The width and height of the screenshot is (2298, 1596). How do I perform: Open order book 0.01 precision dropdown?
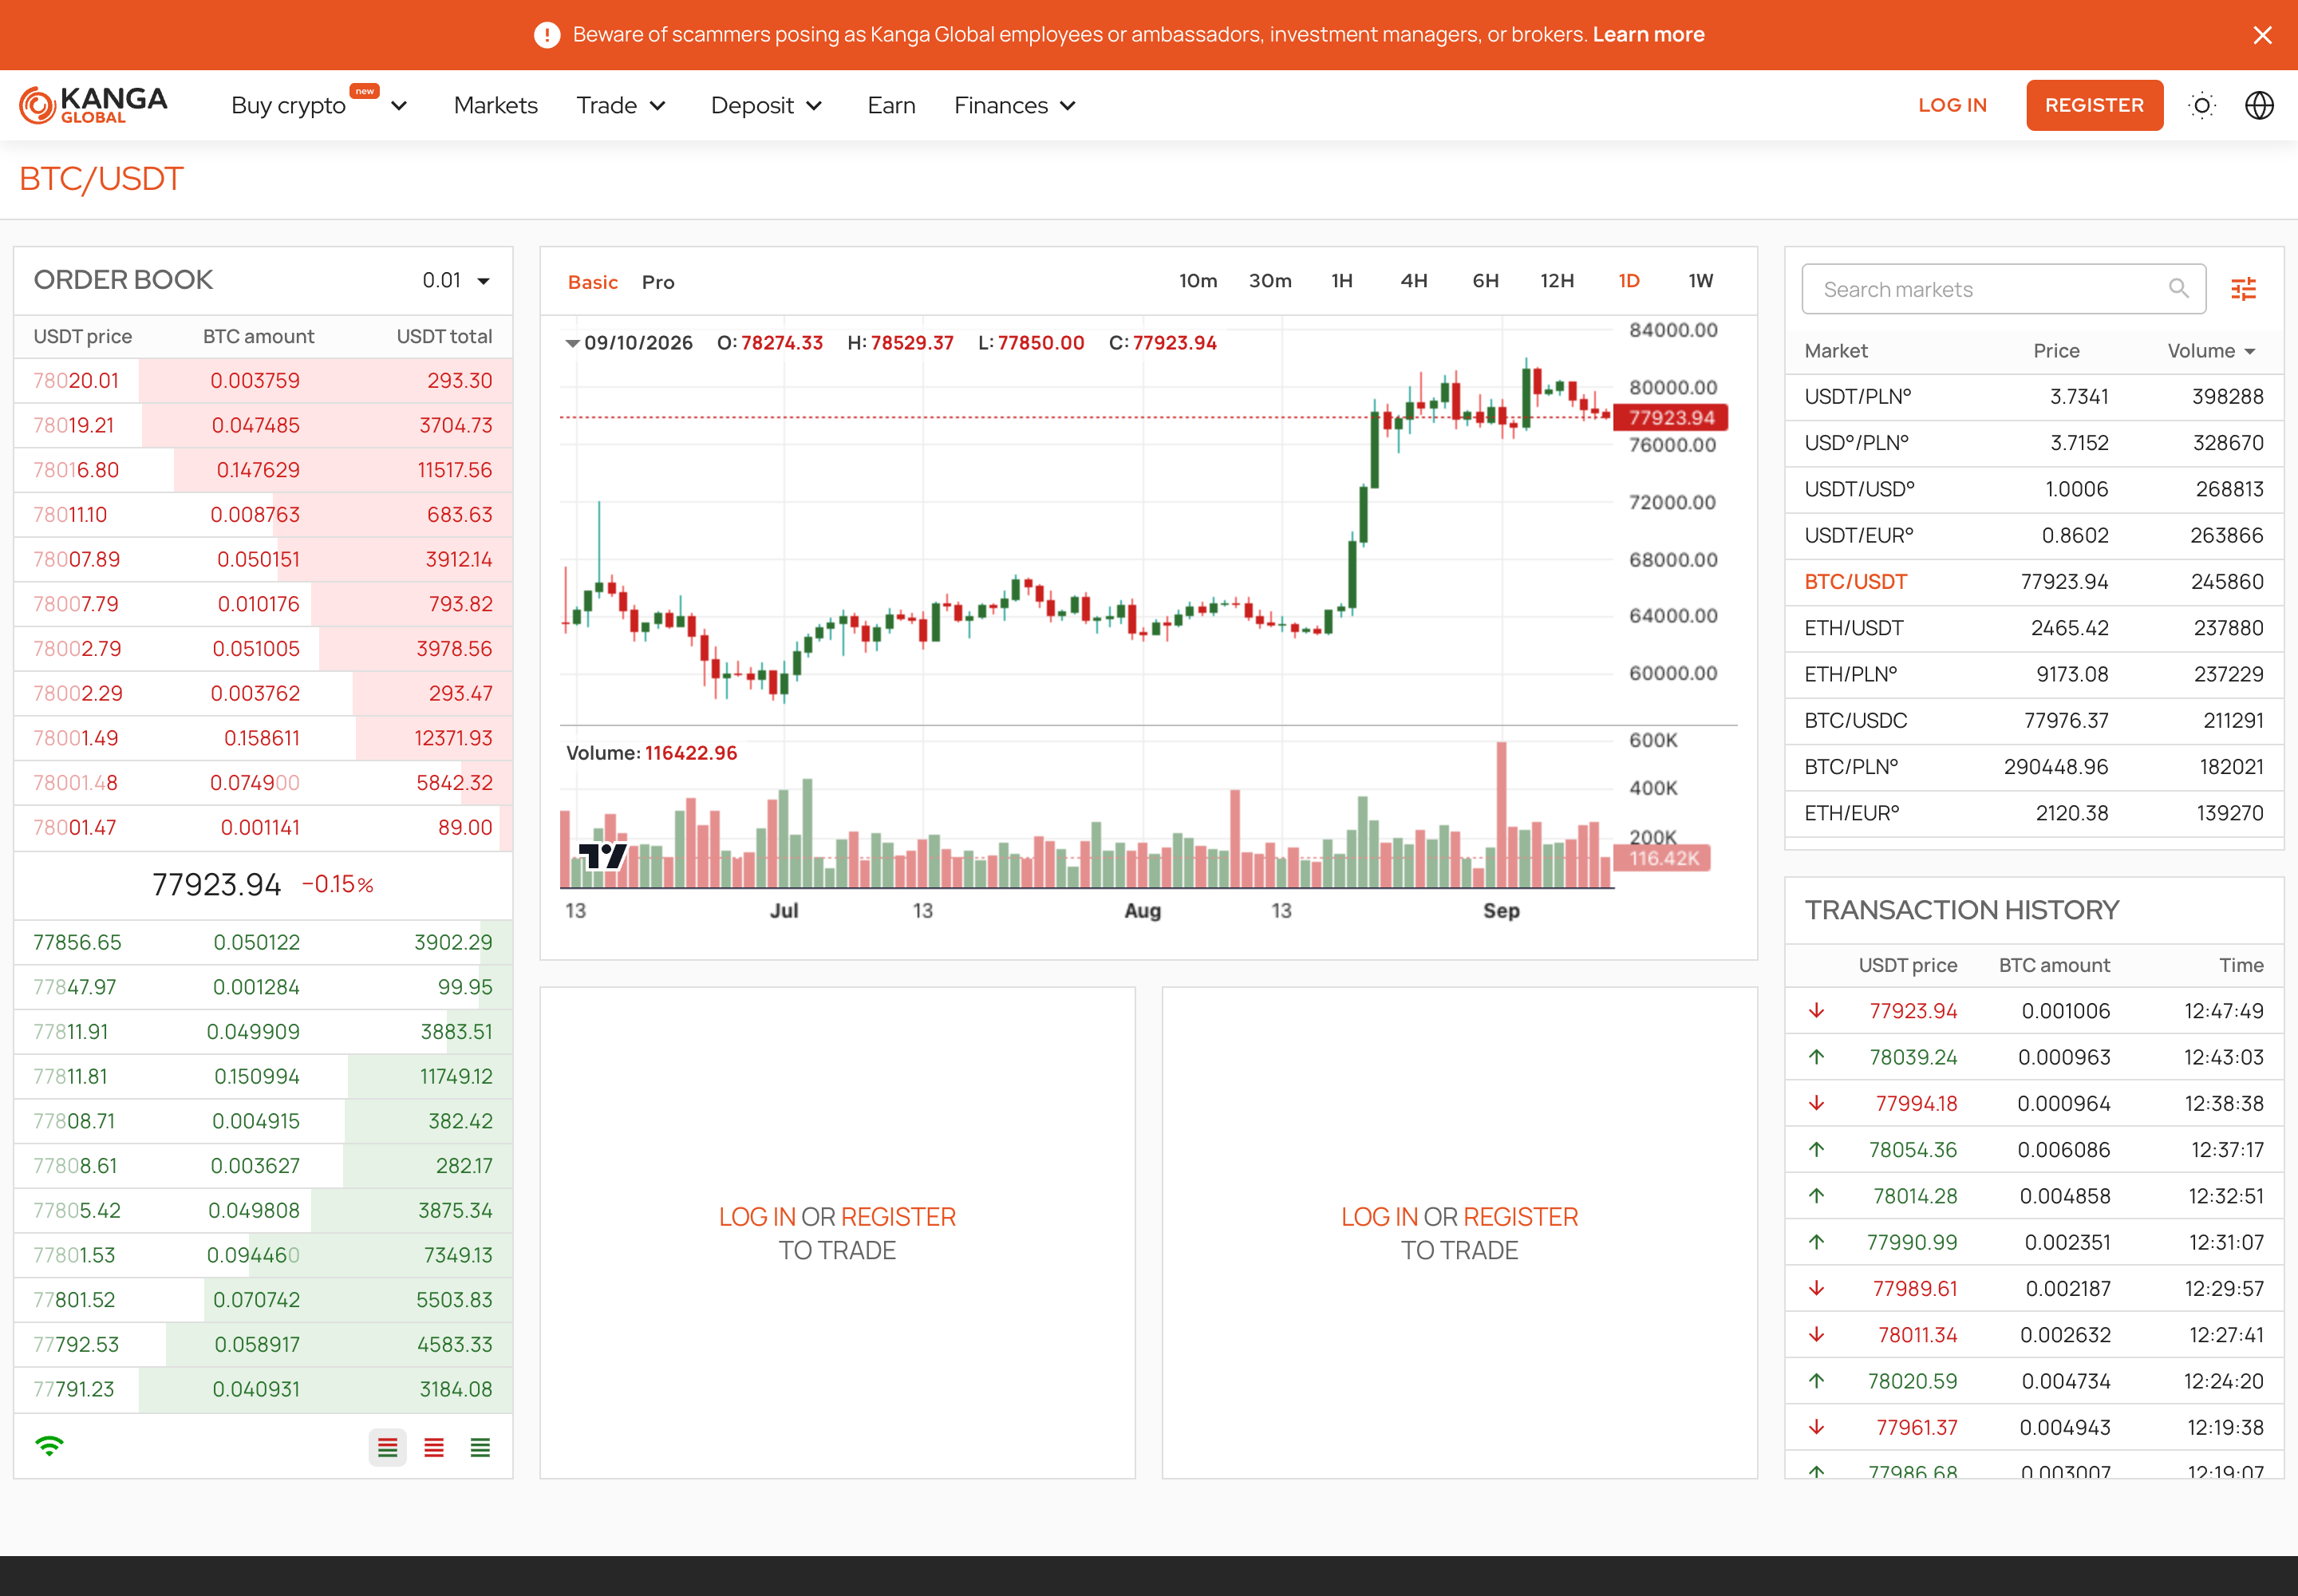(456, 280)
